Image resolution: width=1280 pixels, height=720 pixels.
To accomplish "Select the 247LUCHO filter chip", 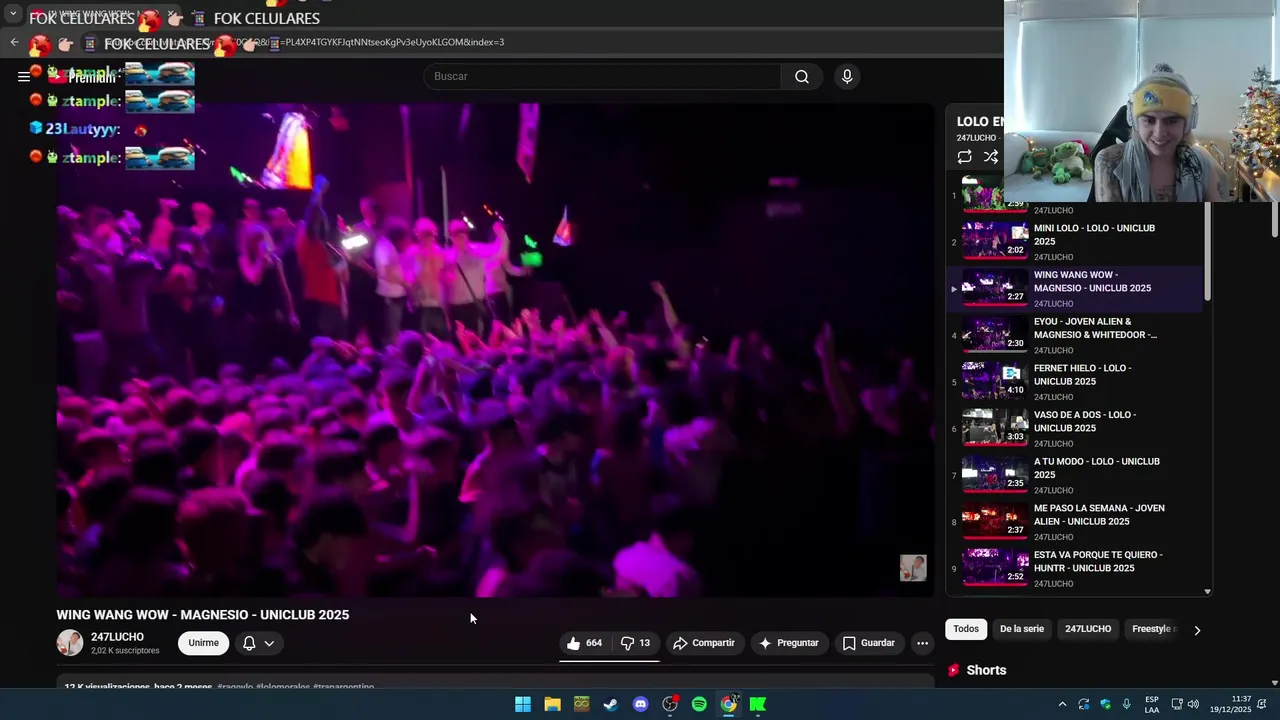I will tap(1088, 629).
